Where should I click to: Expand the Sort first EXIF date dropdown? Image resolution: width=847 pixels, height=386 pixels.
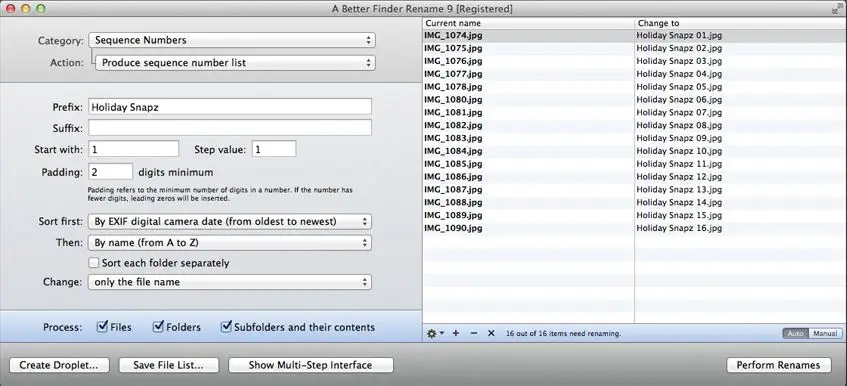coord(230,221)
